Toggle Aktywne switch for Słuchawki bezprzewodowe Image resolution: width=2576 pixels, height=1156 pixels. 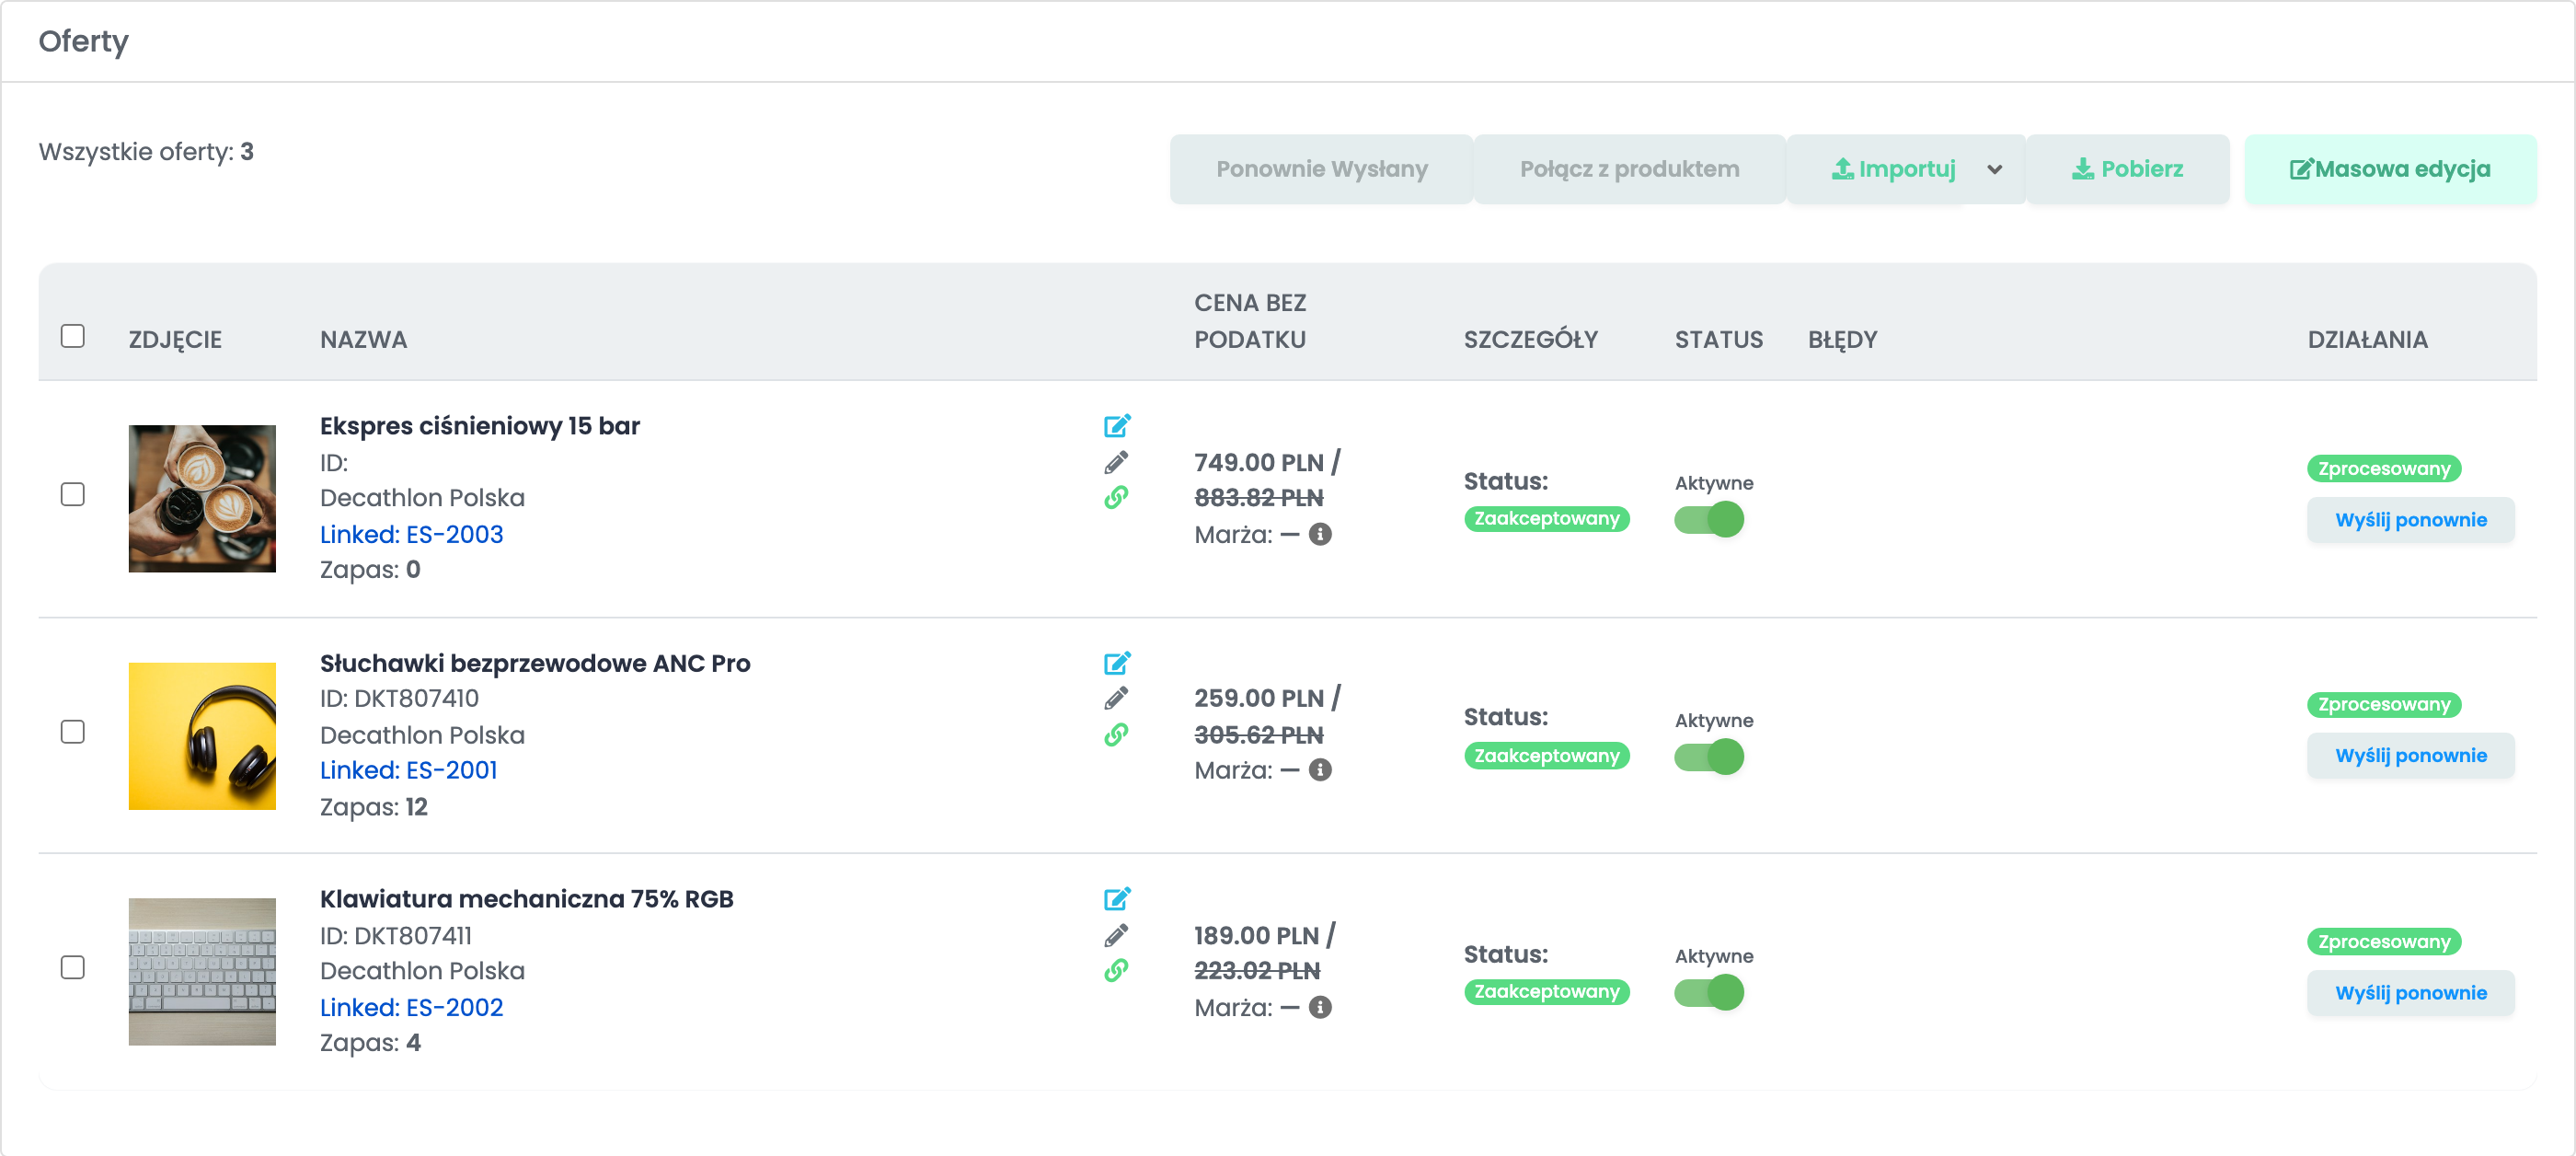(1709, 757)
